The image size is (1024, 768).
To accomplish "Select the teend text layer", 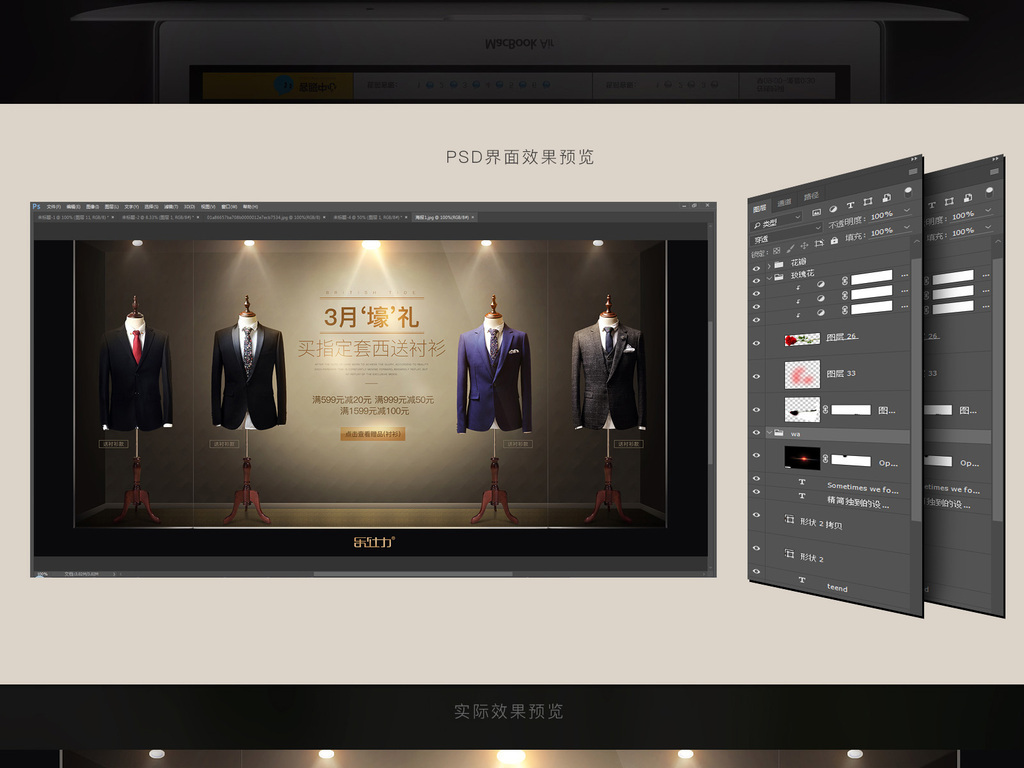I will pos(837,588).
